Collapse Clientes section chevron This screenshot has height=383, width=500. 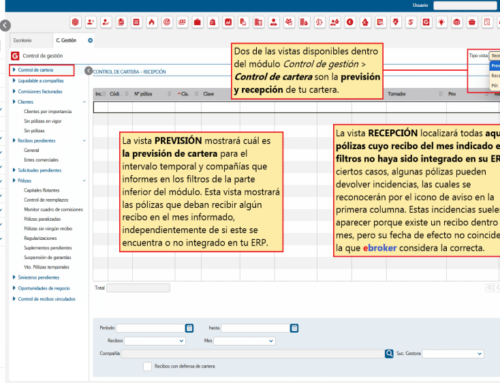coord(84,102)
